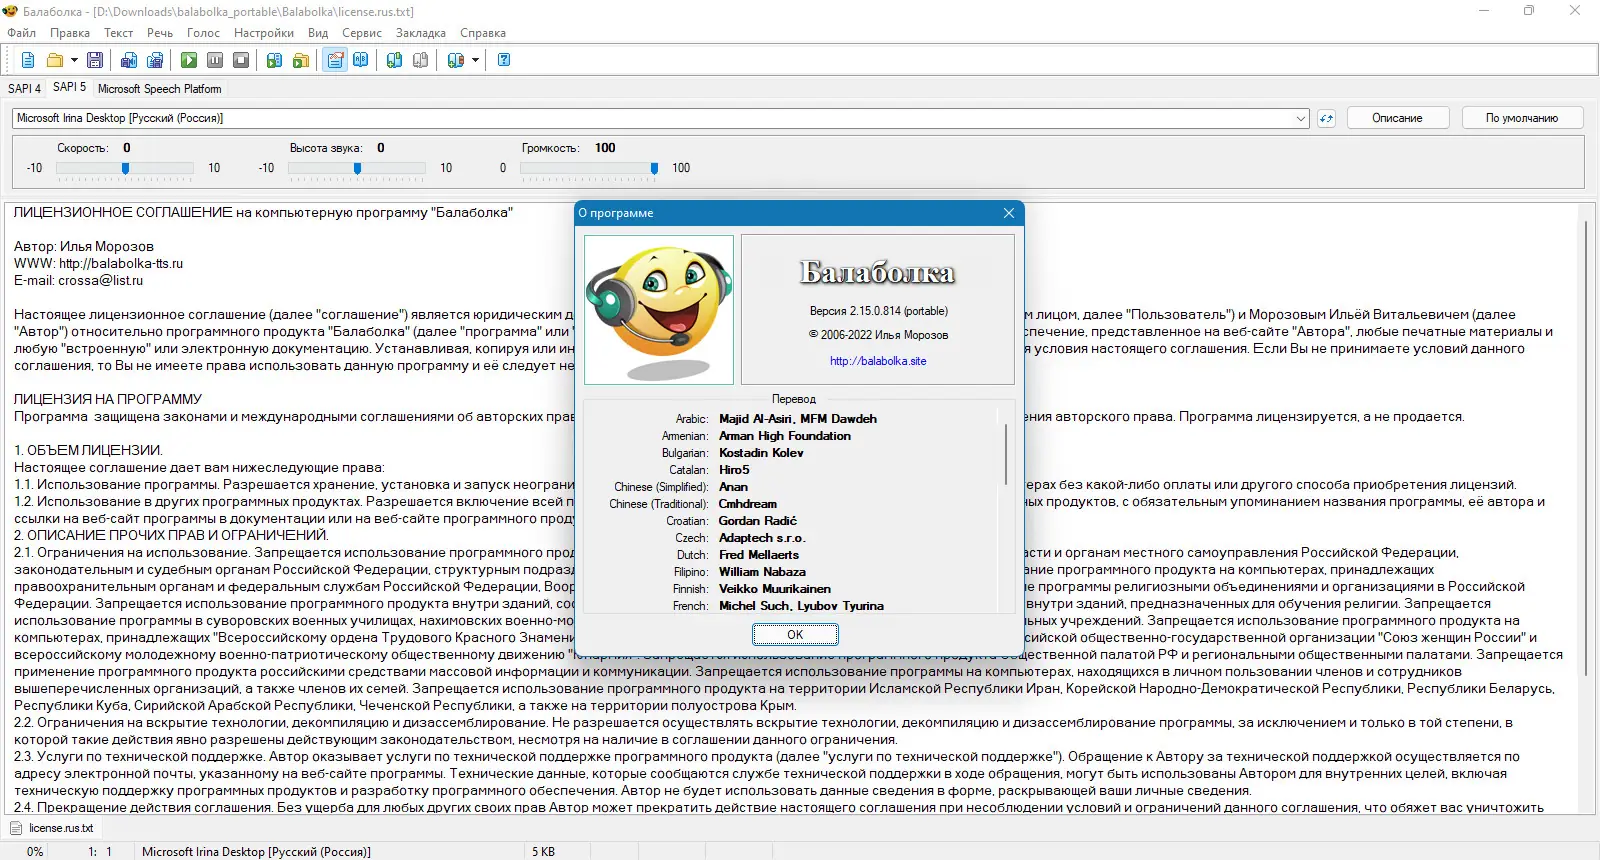Viewport: 1600px width, 860px height.
Task: Click the gray bookmark icon
Action: [421, 60]
